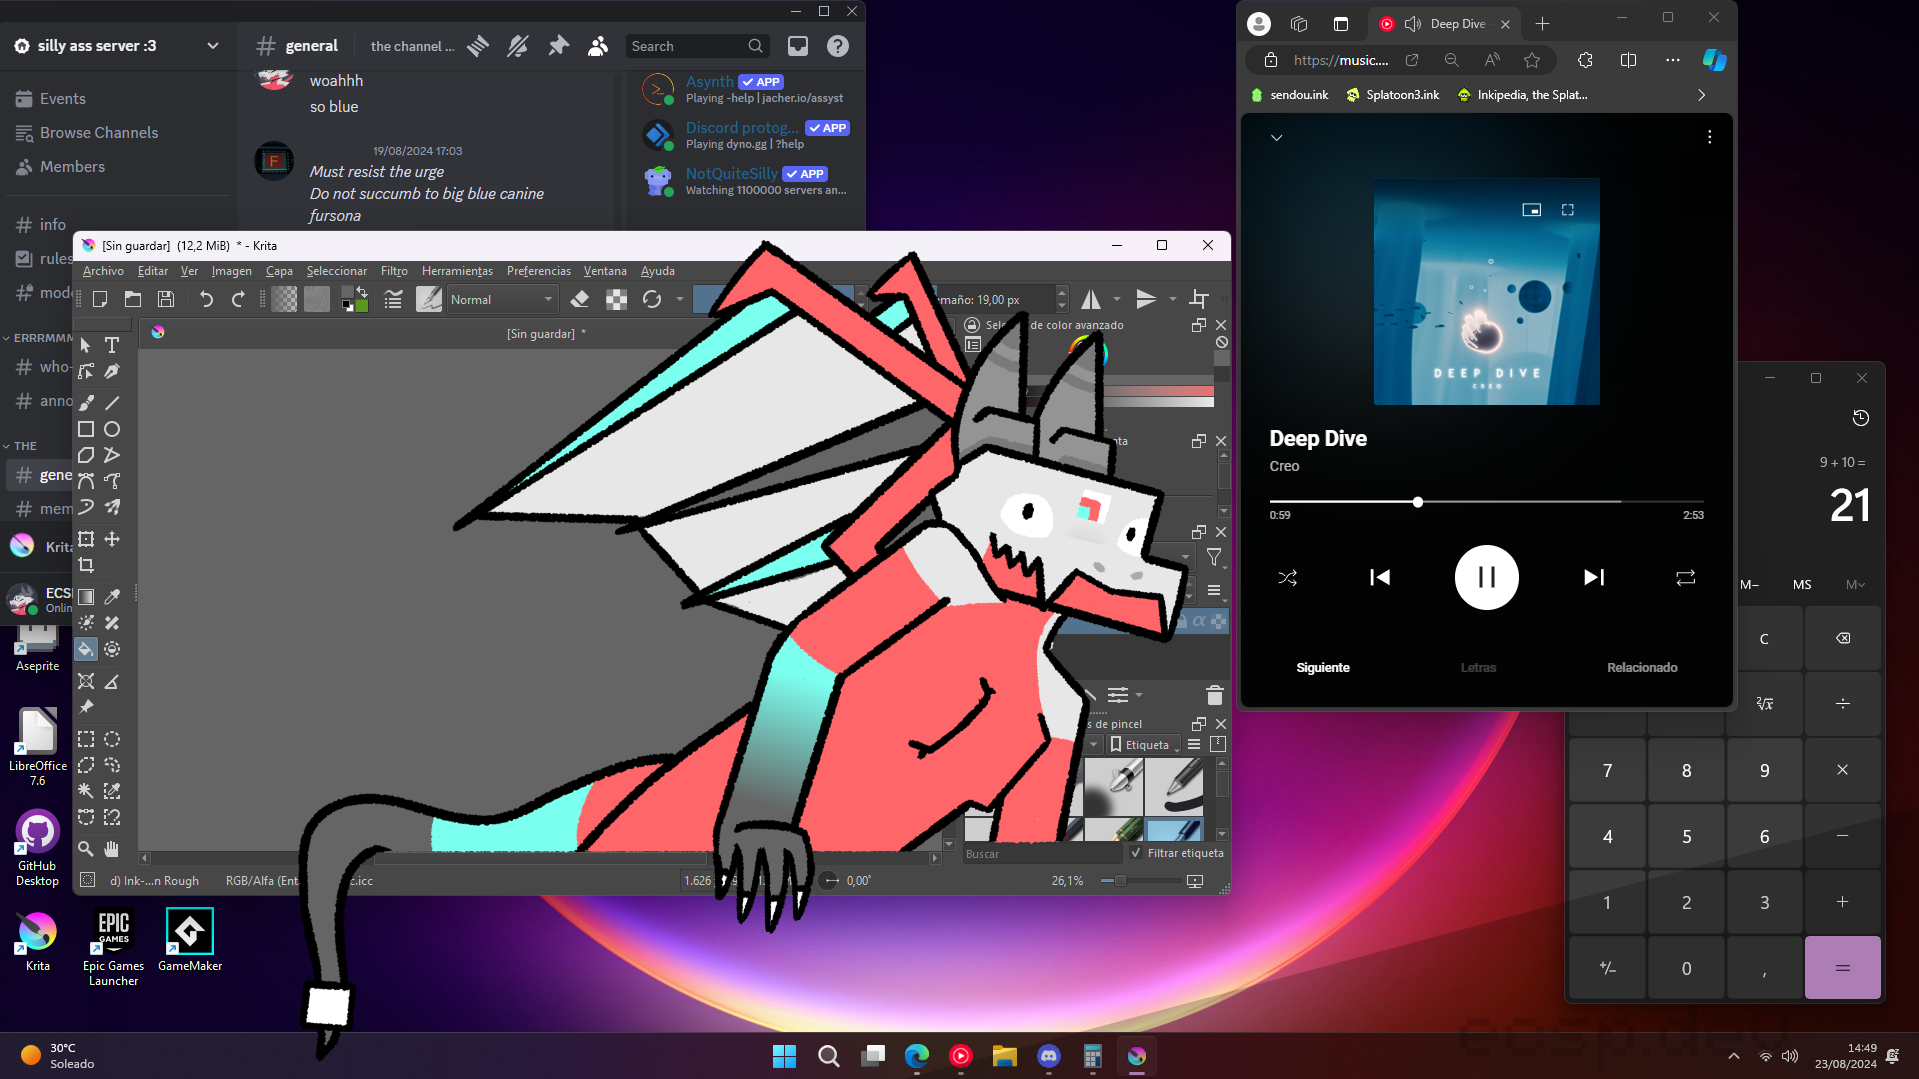Image resolution: width=1919 pixels, height=1079 pixels.
Task: Activate the Zoom magnifier tool in Krita
Action: pyautogui.click(x=86, y=849)
